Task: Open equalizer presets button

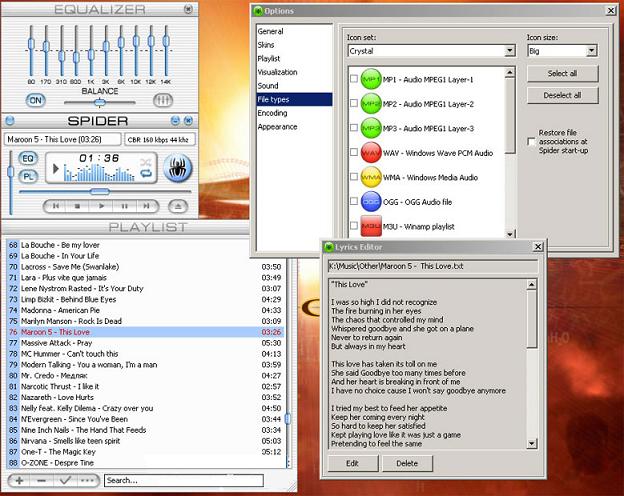Action: (163, 100)
